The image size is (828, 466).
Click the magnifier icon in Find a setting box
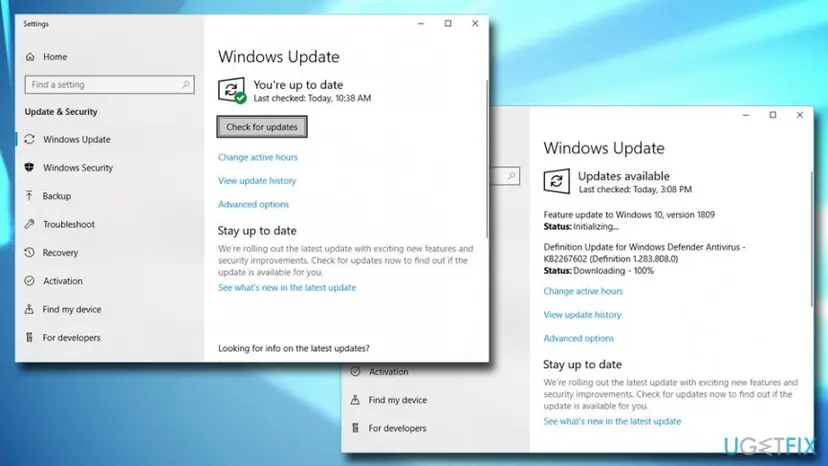[186, 85]
